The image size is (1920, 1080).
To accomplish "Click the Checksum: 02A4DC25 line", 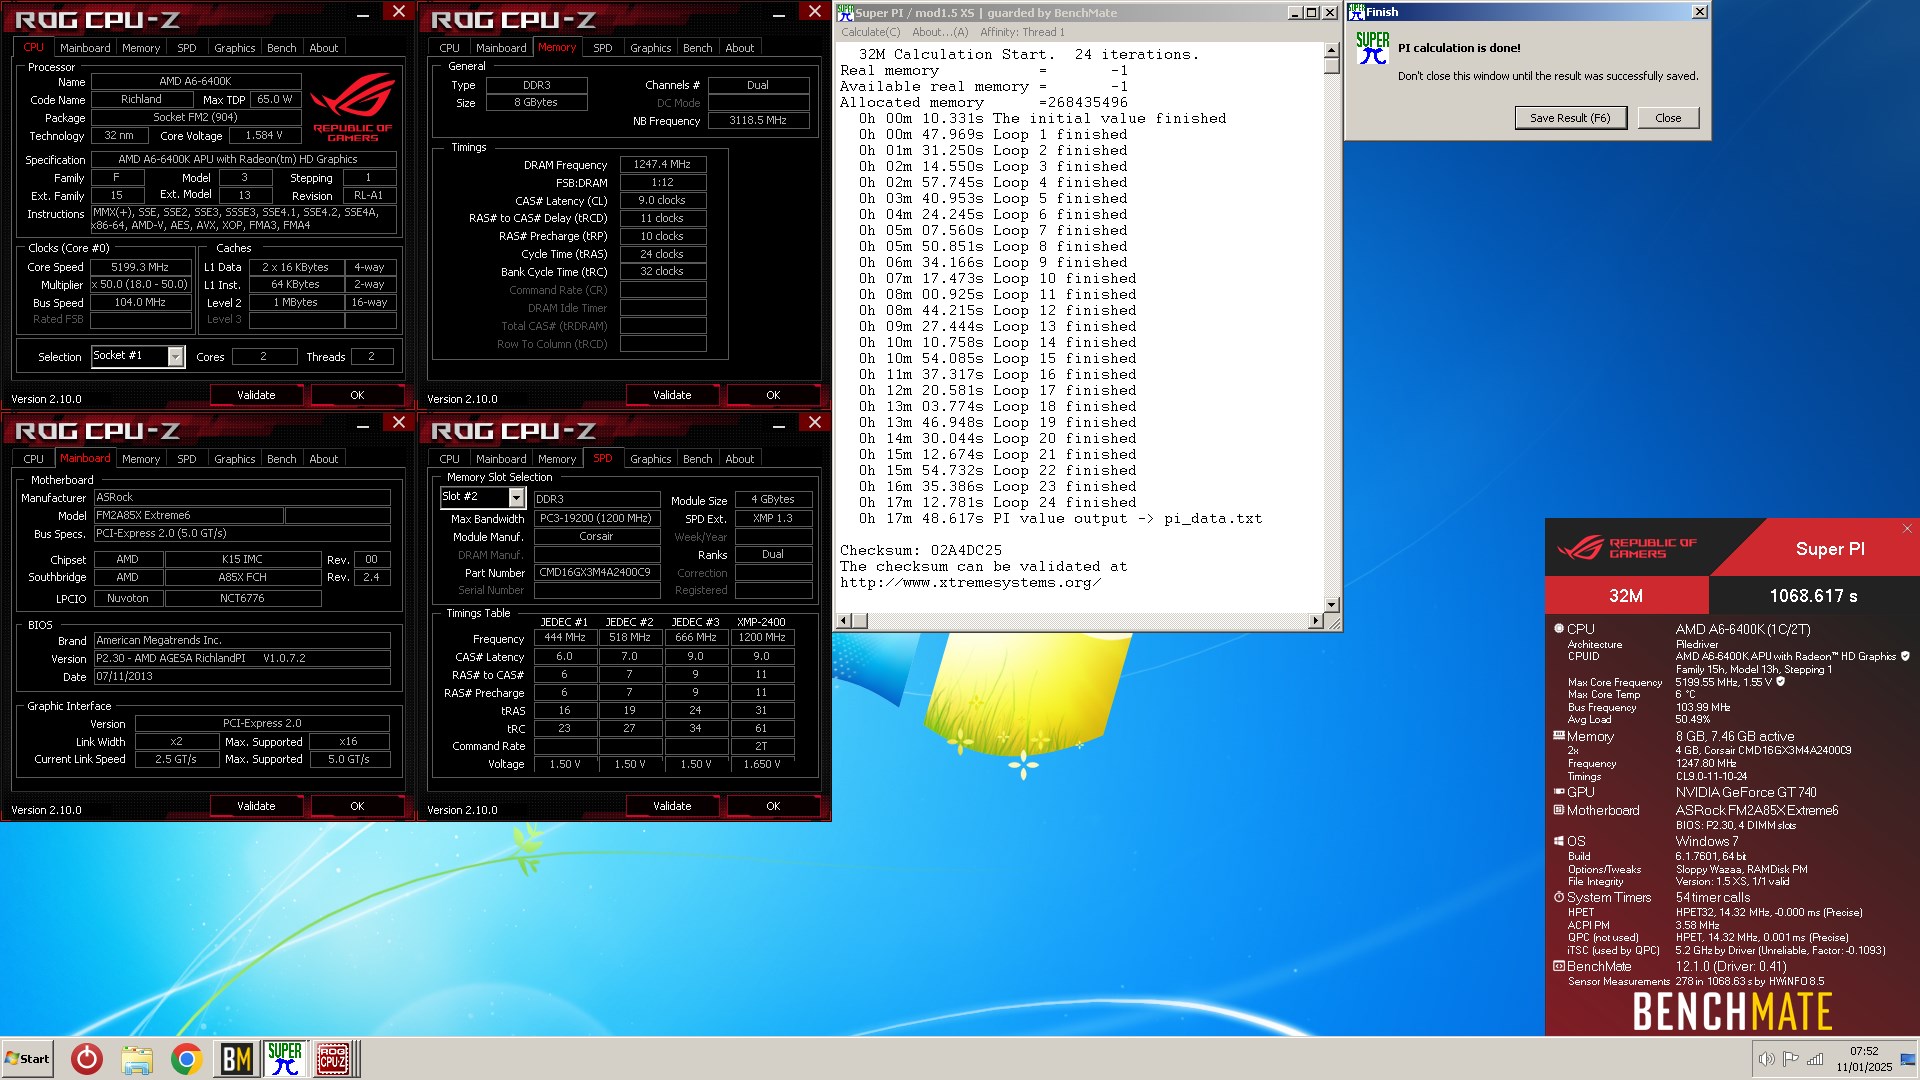I will [x=920, y=550].
